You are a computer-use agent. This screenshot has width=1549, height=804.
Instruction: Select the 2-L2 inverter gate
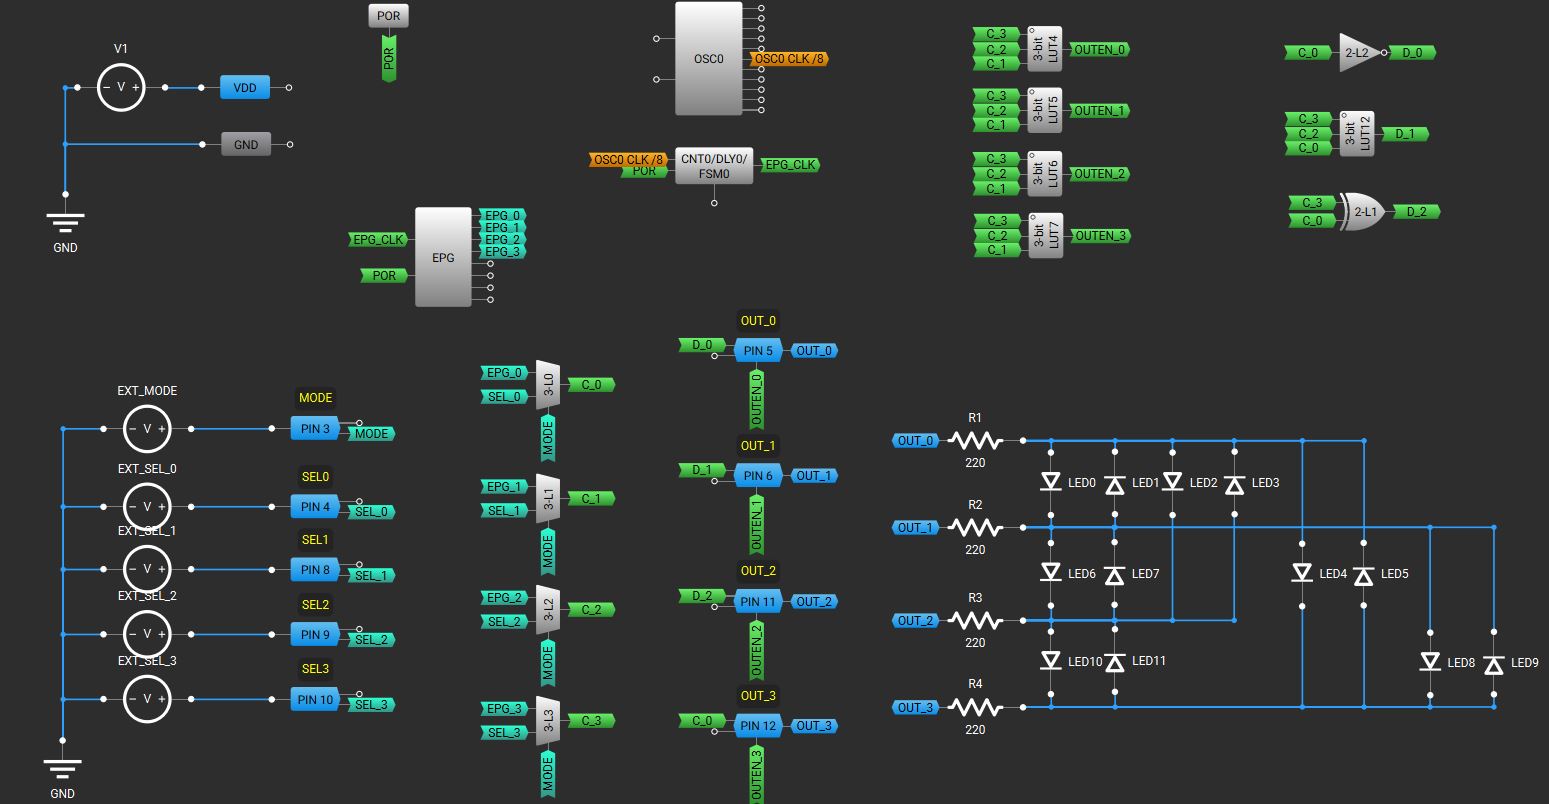point(1360,53)
